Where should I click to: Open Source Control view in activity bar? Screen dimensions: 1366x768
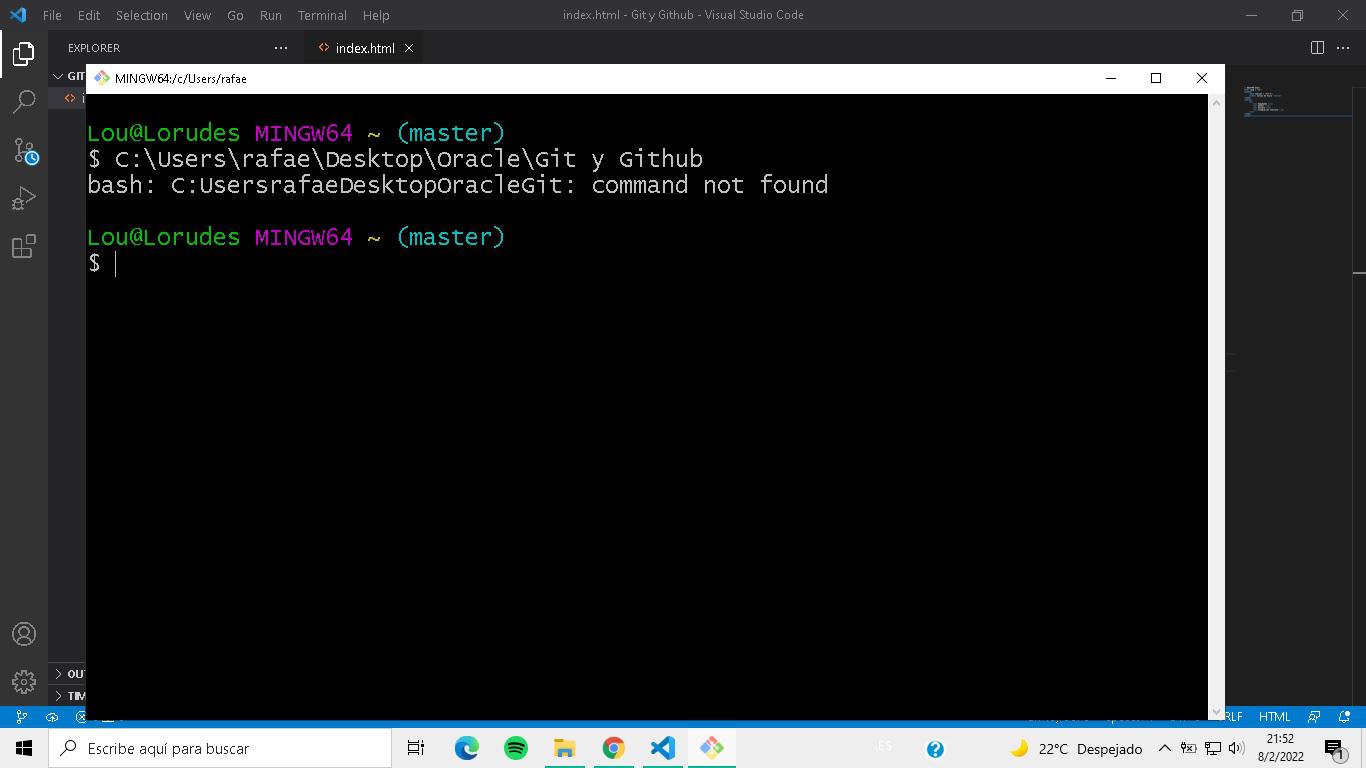click(x=24, y=150)
